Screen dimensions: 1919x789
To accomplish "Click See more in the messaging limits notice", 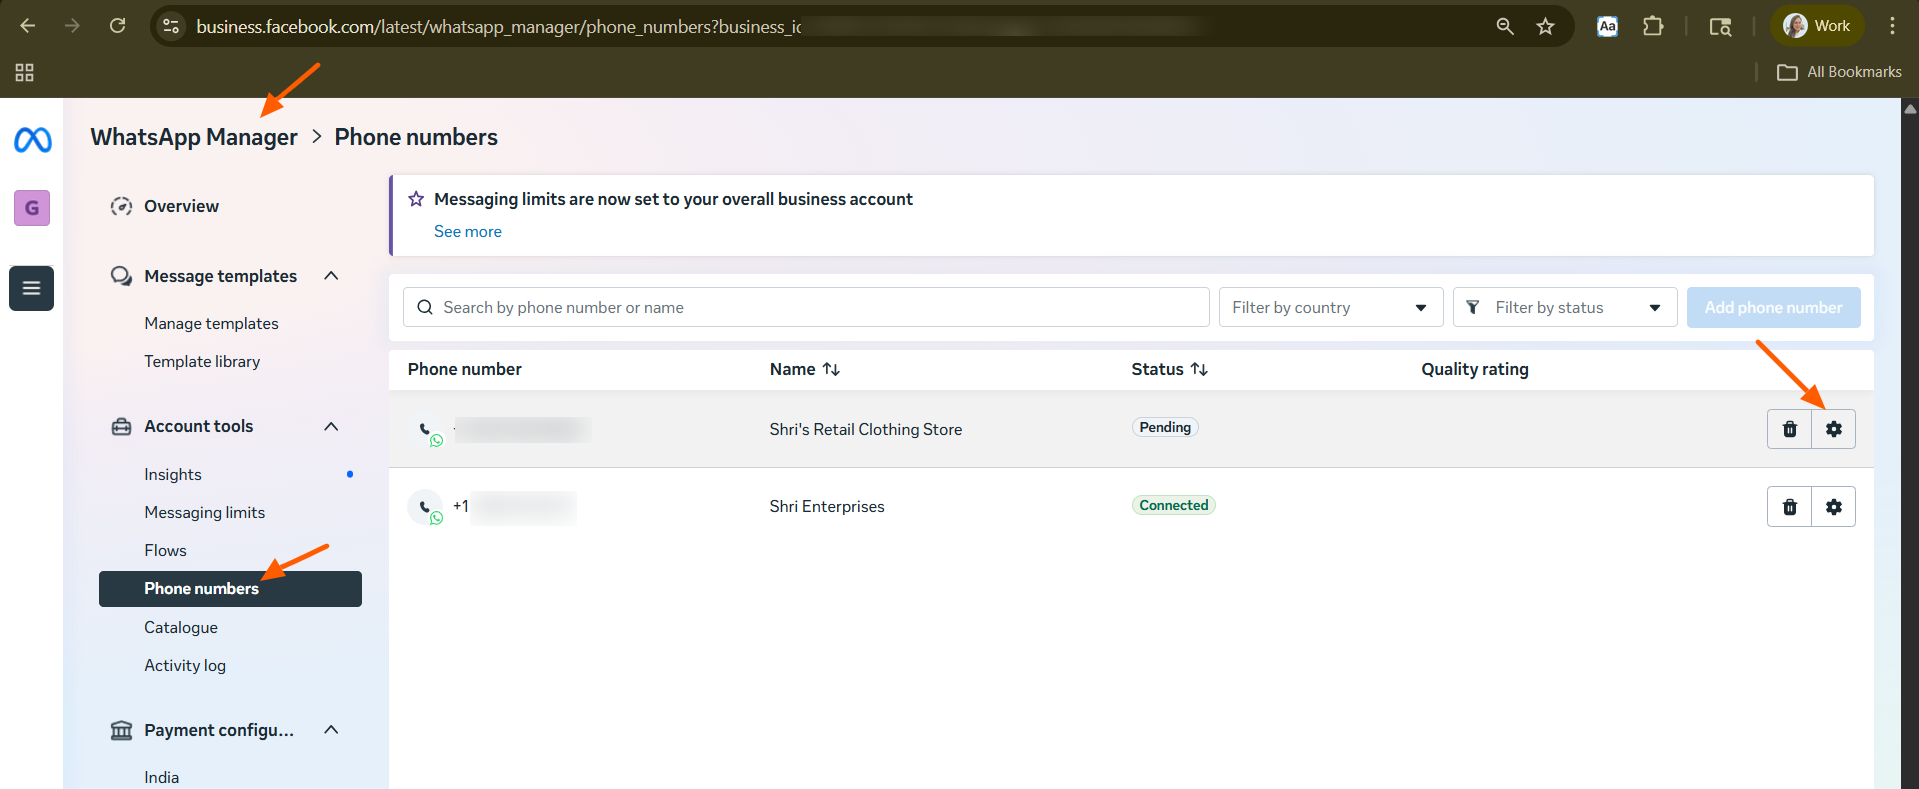I will (x=468, y=231).
